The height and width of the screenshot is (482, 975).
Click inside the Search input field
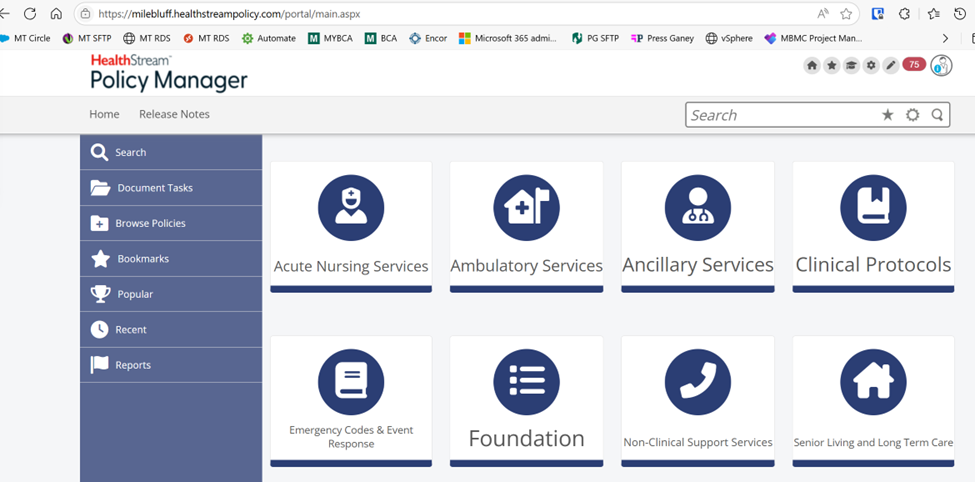coord(780,115)
